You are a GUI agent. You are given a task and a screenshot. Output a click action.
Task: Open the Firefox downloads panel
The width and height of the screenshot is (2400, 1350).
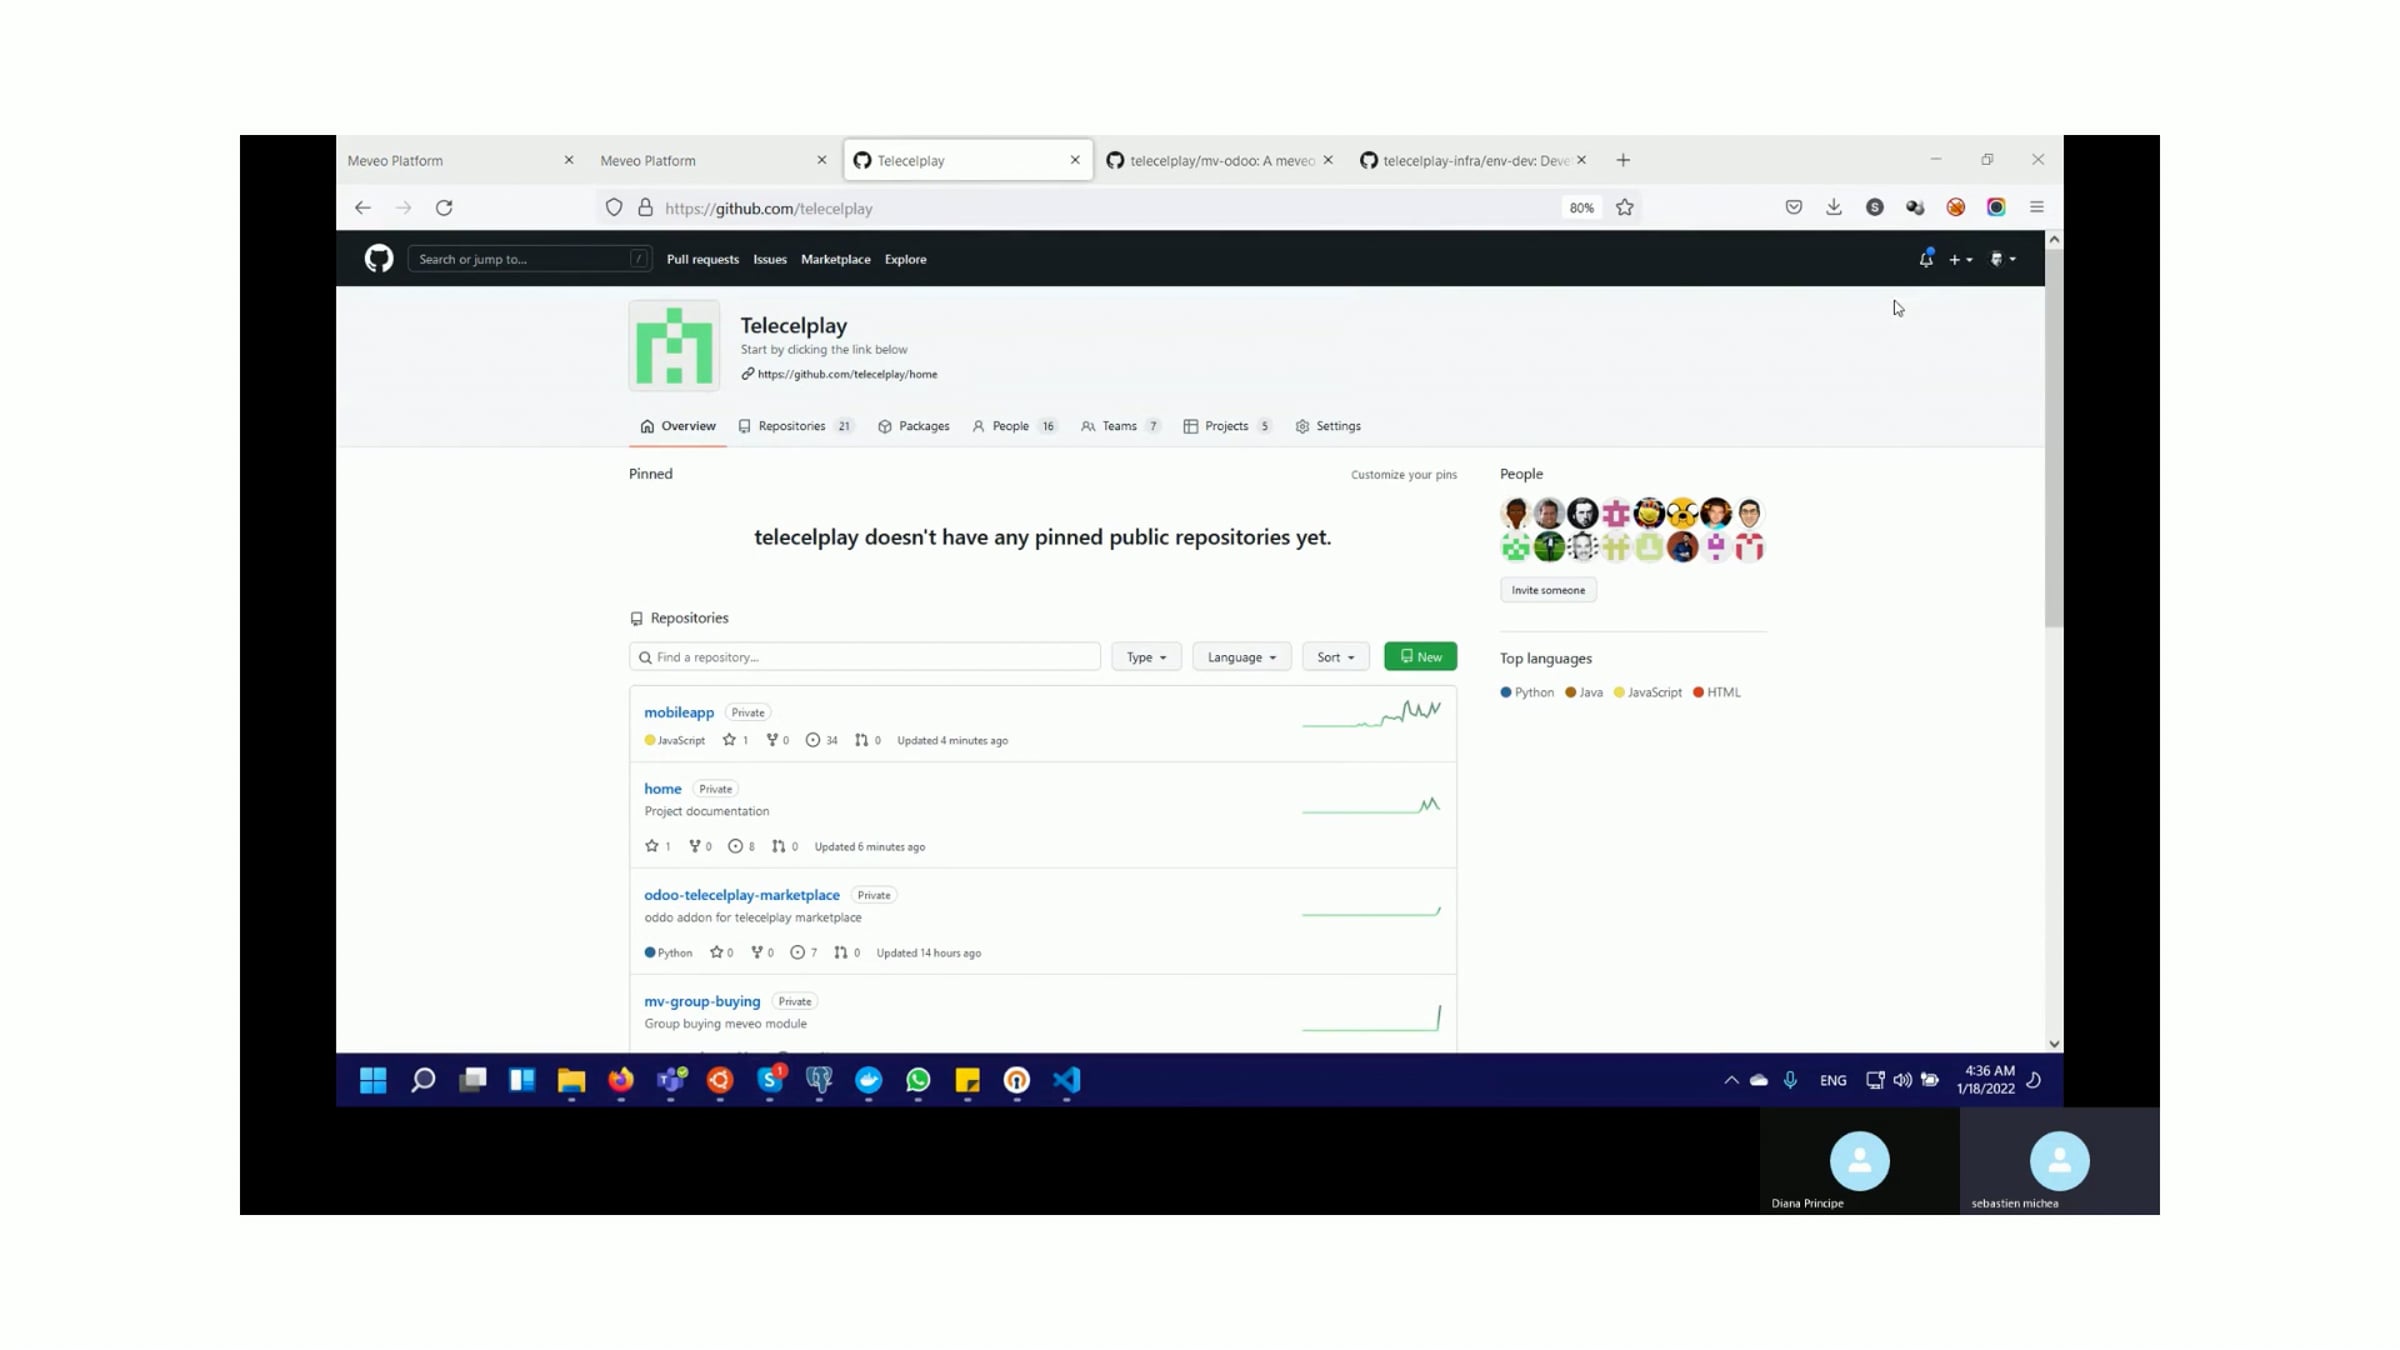click(1834, 207)
